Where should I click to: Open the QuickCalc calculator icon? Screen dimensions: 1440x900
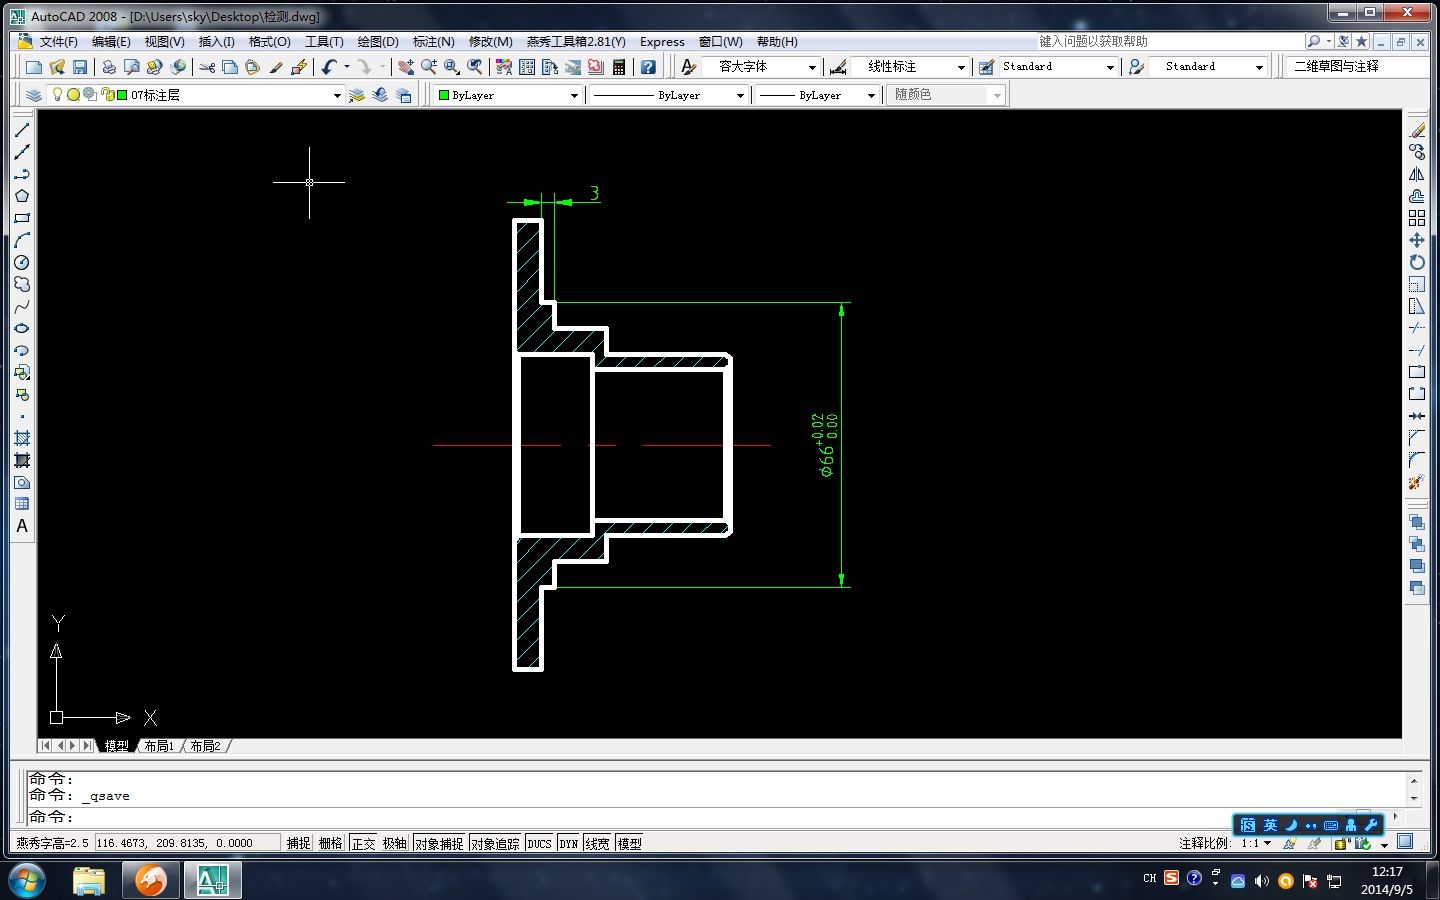click(619, 67)
